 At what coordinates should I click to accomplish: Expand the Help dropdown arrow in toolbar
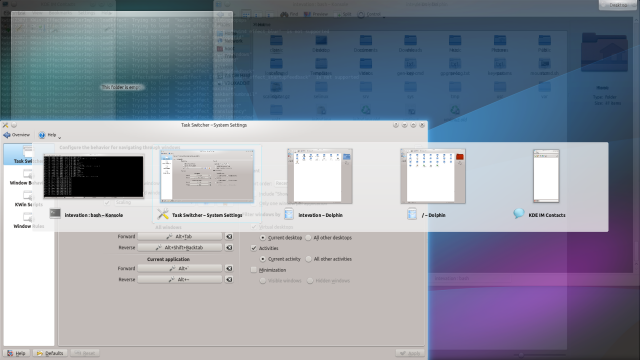(60, 138)
